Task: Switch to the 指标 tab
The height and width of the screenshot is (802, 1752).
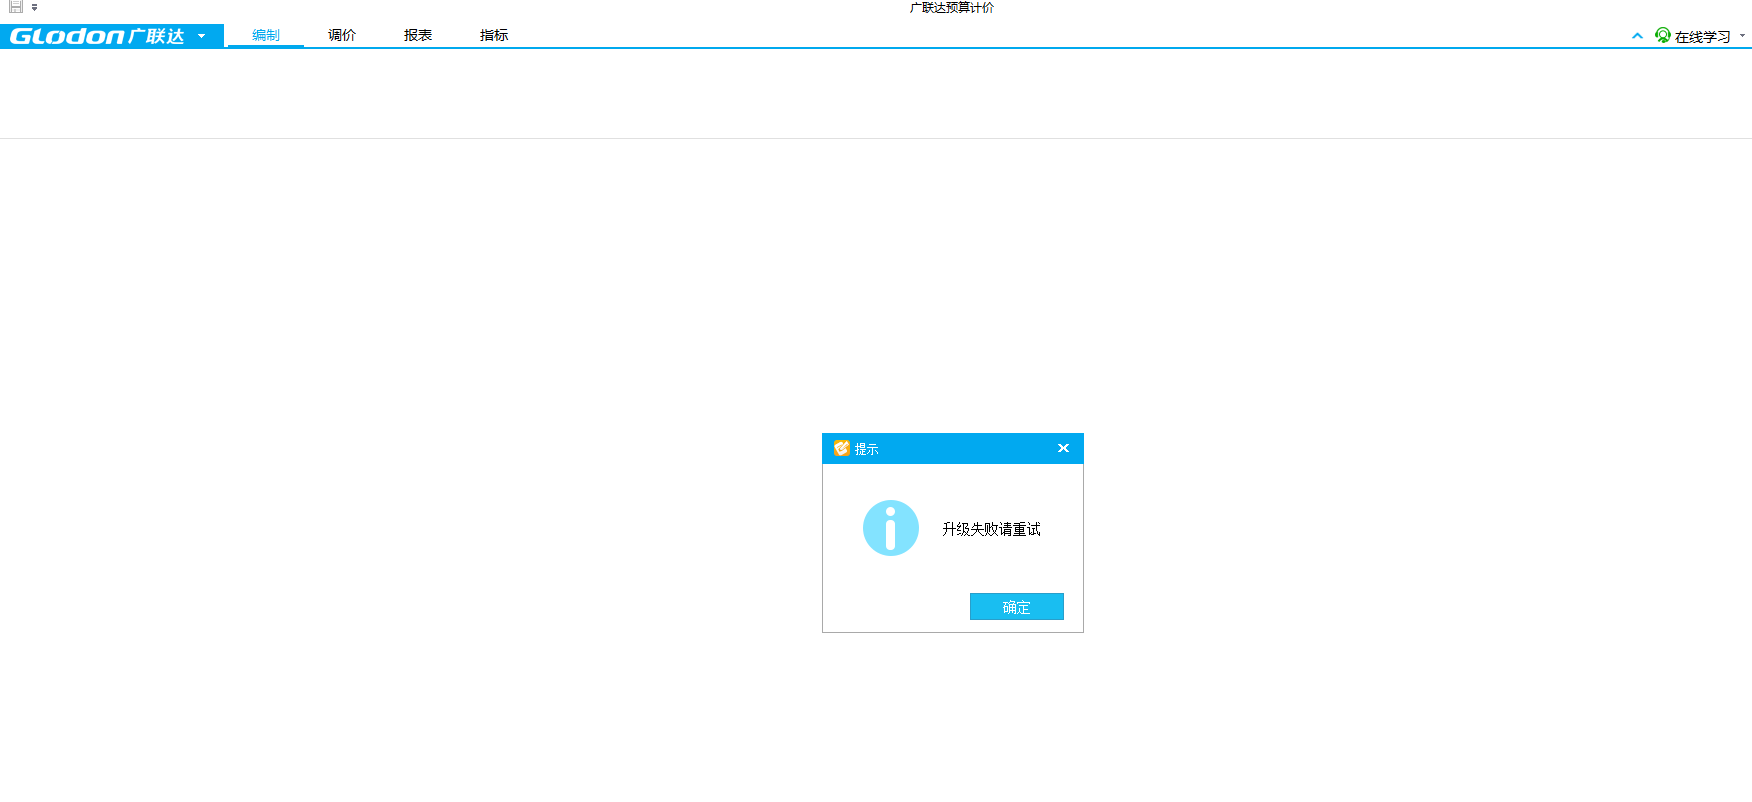Action: [494, 35]
